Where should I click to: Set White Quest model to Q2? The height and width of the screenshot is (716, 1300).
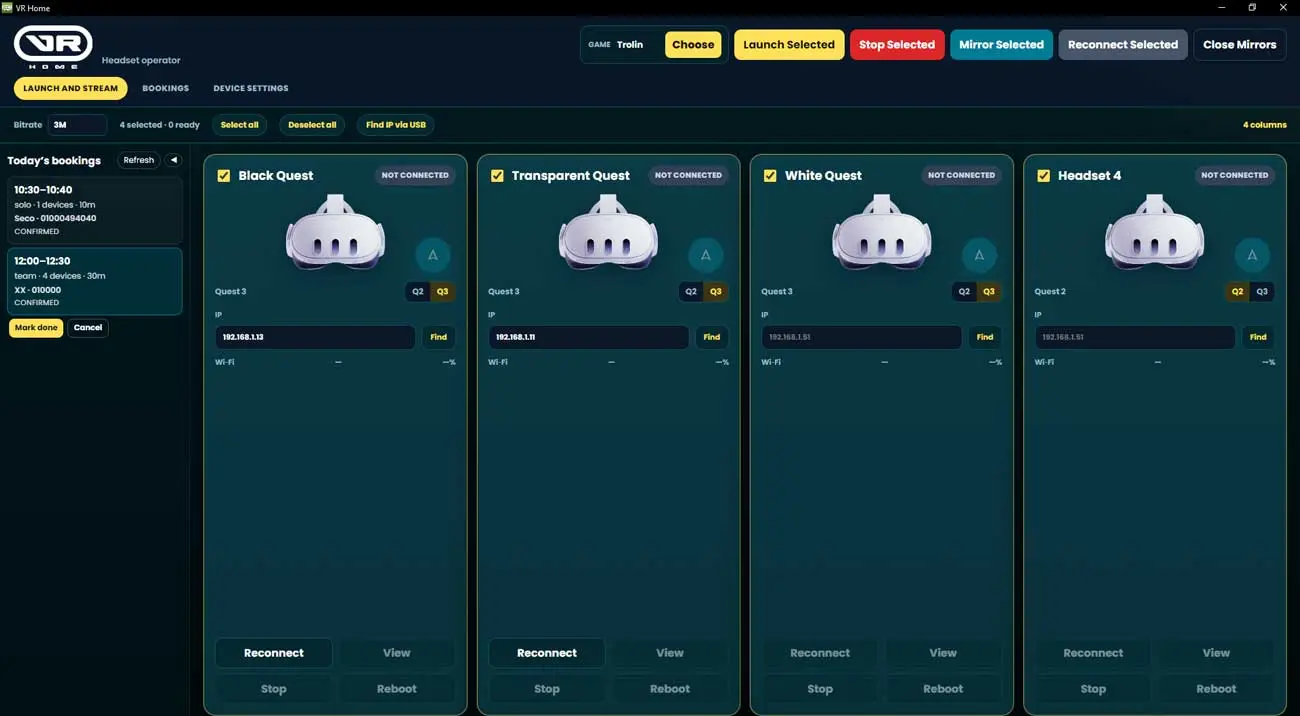pyautogui.click(x=964, y=292)
